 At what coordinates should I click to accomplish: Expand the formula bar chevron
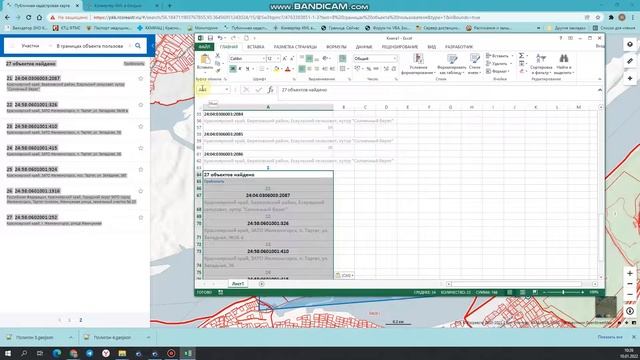(x=600, y=90)
